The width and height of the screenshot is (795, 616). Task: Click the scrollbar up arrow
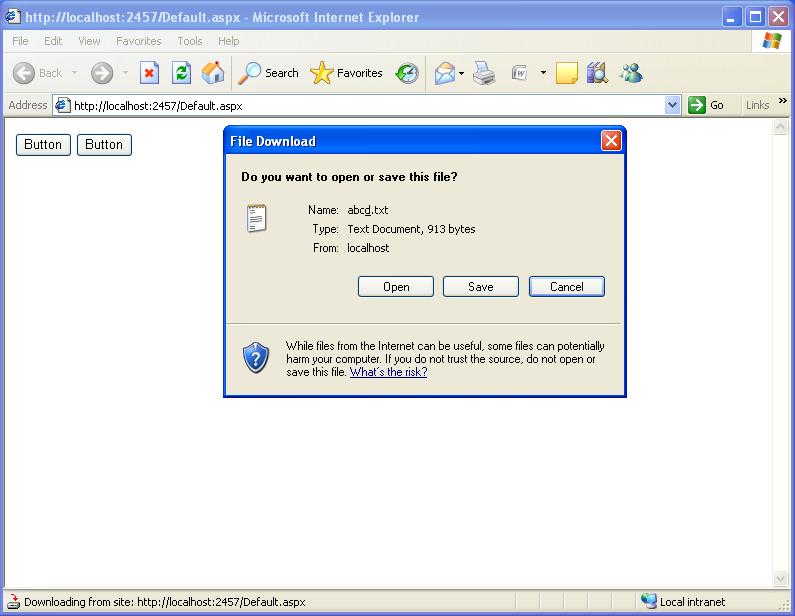pyautogui.click(x=780, y=126)
